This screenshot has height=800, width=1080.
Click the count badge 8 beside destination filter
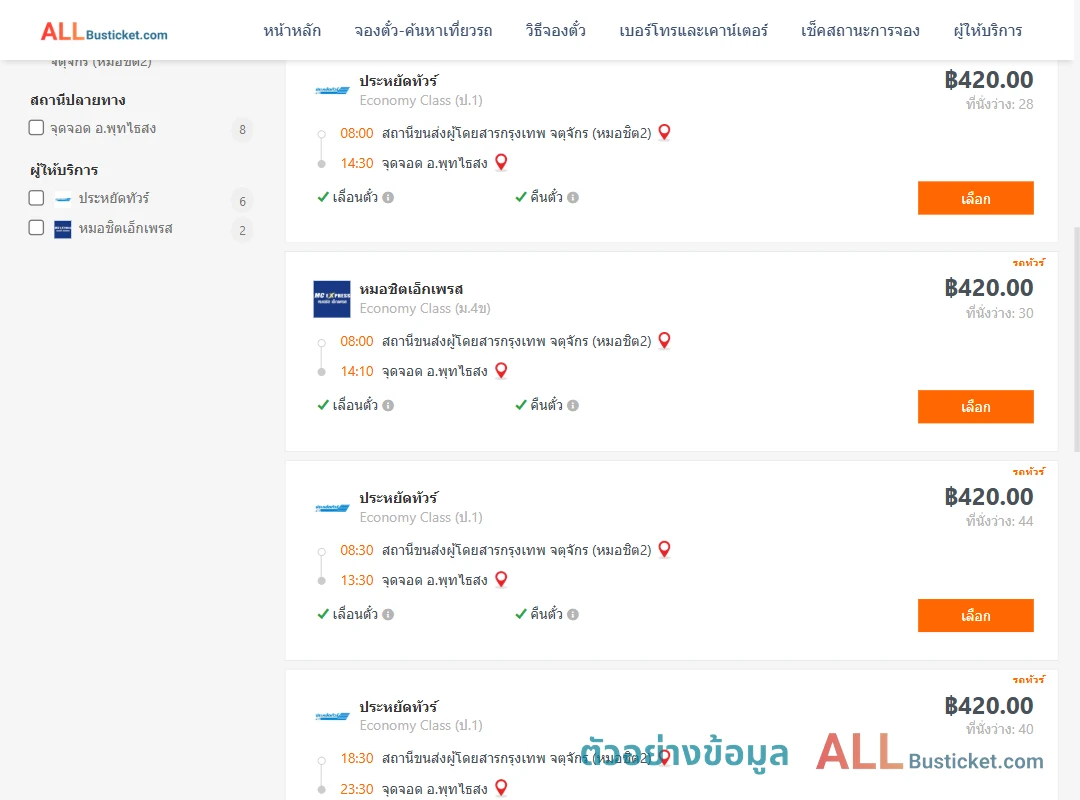(242, 130)
